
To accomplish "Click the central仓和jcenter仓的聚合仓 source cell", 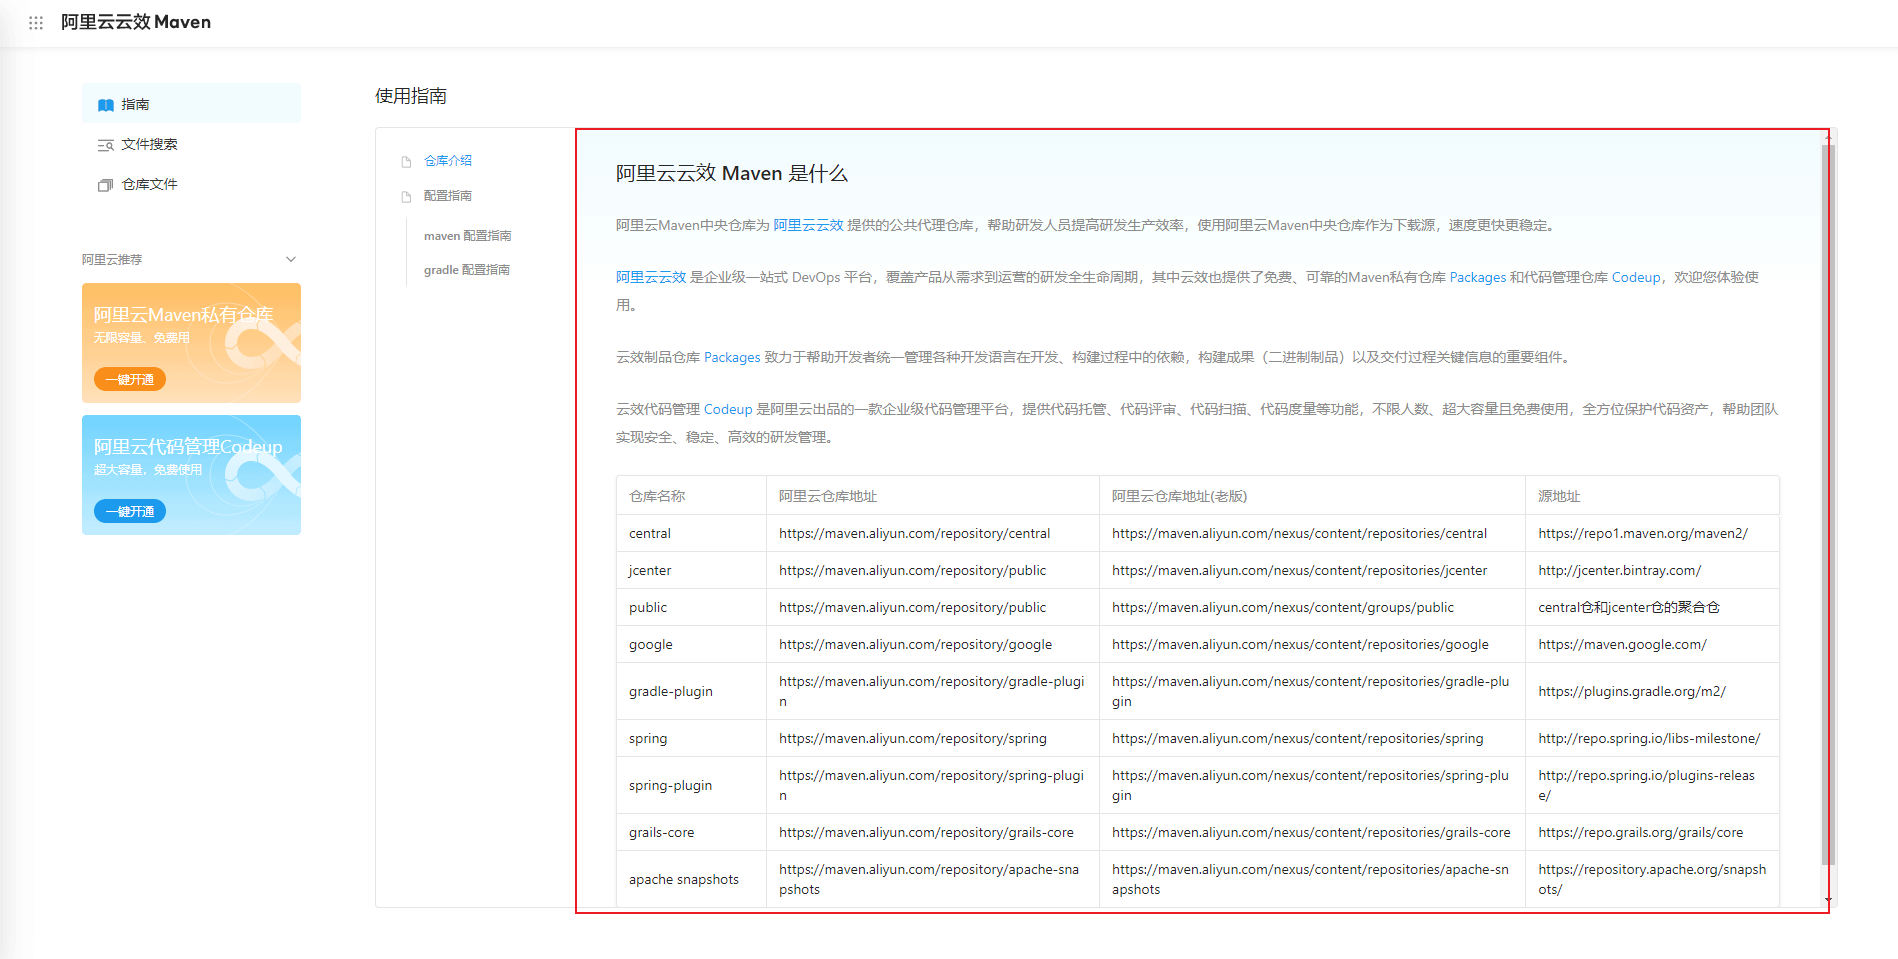I will point(1652,607).
